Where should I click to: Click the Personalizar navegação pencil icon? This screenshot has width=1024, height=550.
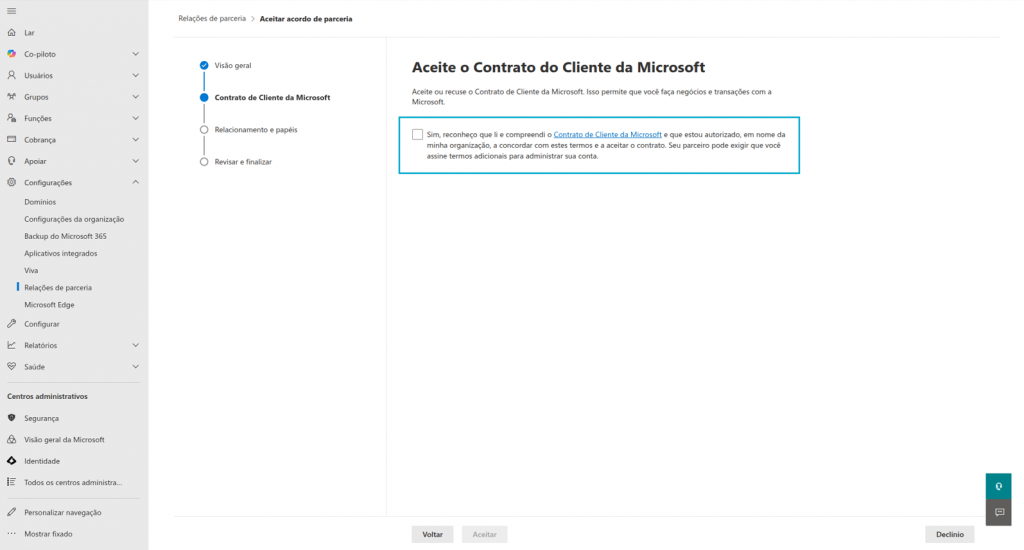coord(12,512)
